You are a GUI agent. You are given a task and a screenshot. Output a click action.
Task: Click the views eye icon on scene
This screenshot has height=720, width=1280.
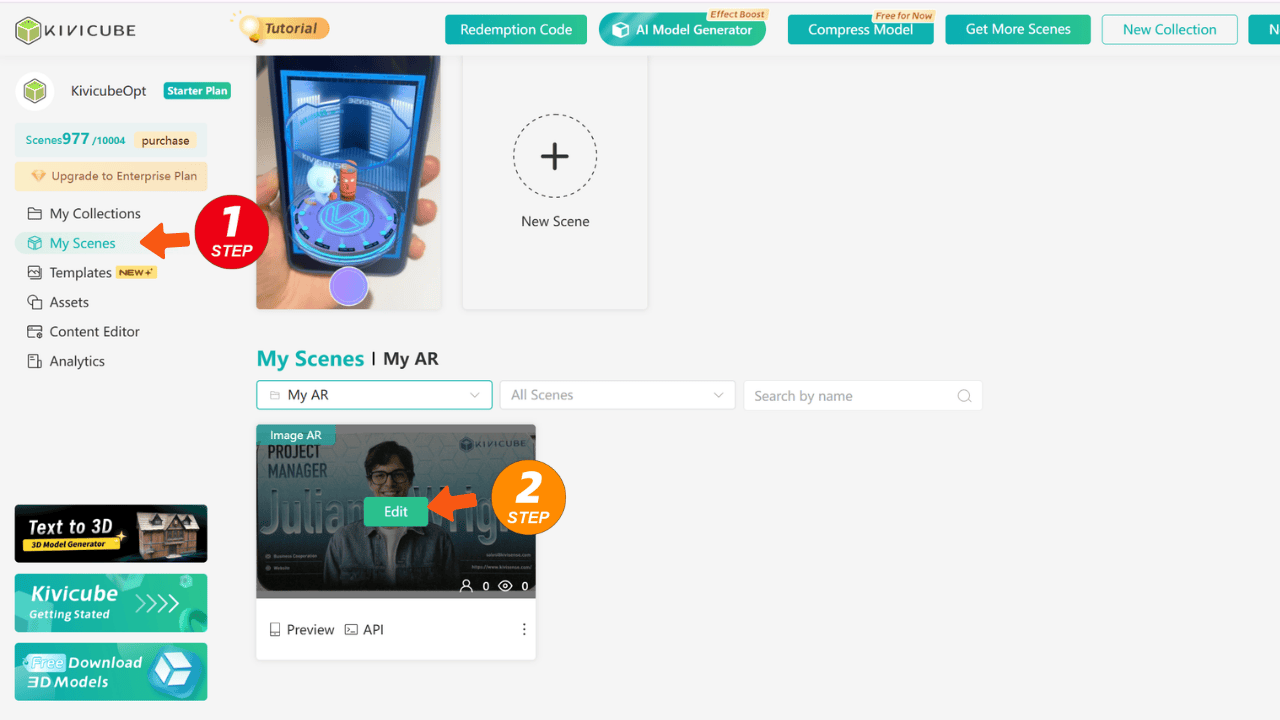(x=506, y=586)
